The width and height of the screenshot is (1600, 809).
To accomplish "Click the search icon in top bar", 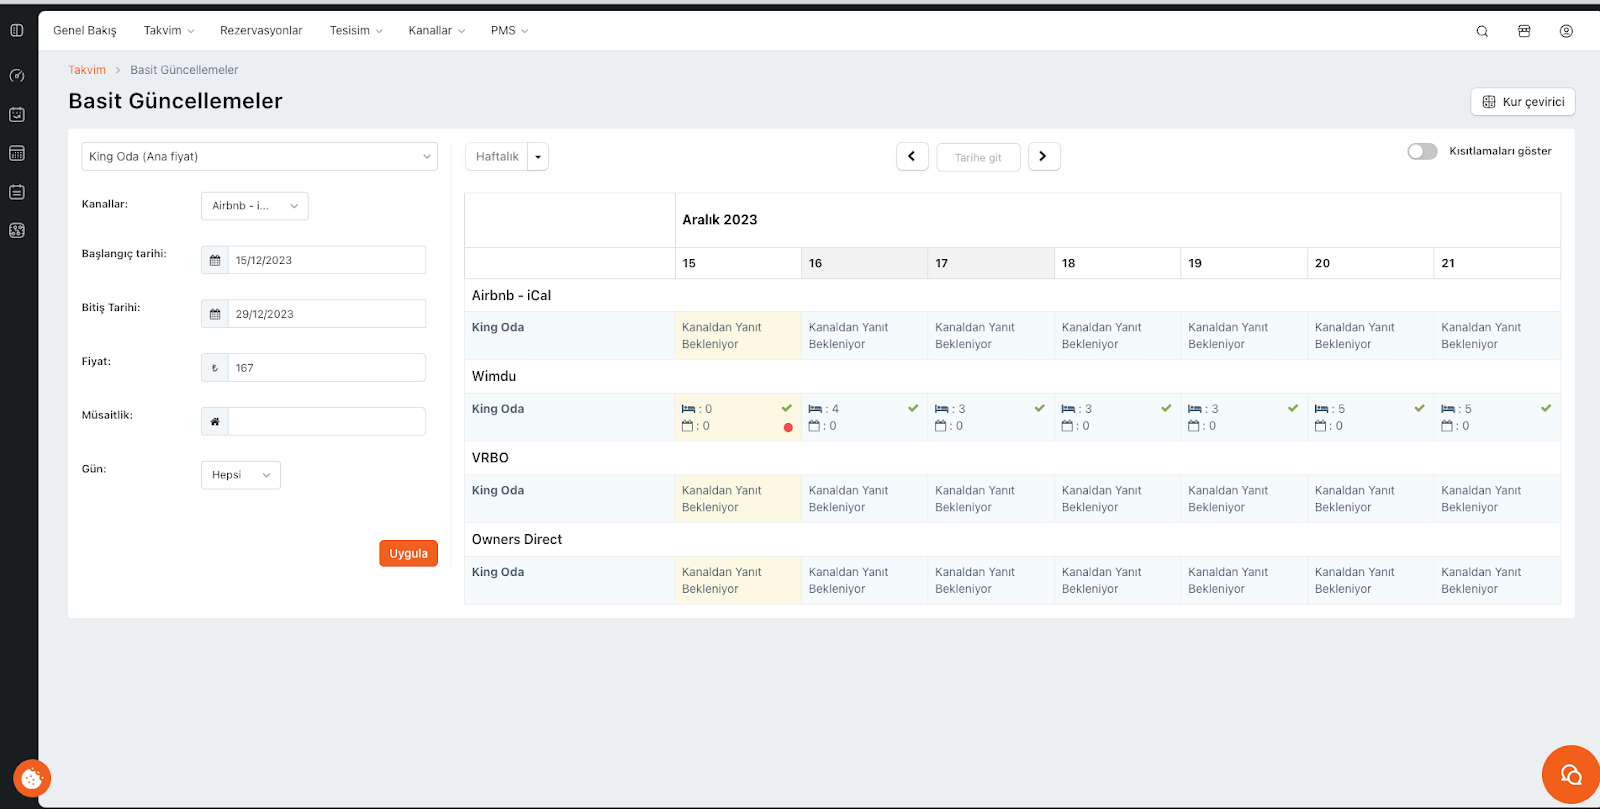I will click(1482, 31).
